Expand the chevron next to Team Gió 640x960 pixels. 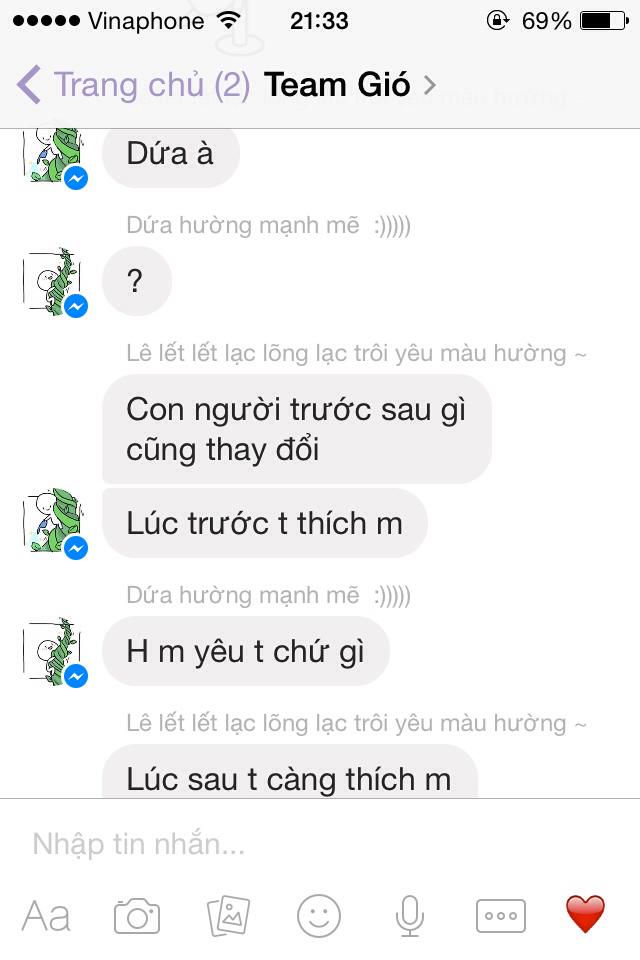430,84
